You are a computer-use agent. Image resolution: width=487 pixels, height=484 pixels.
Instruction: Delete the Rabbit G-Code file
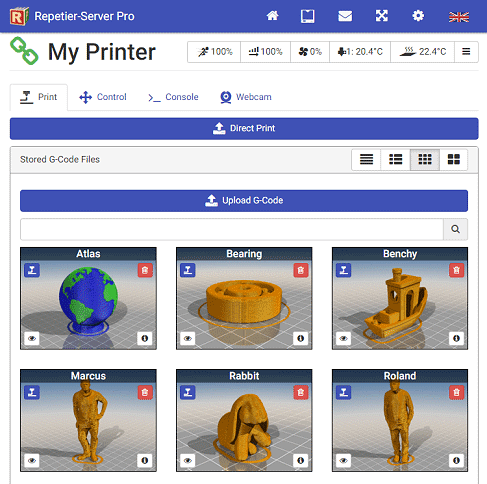tap(301, 392)
